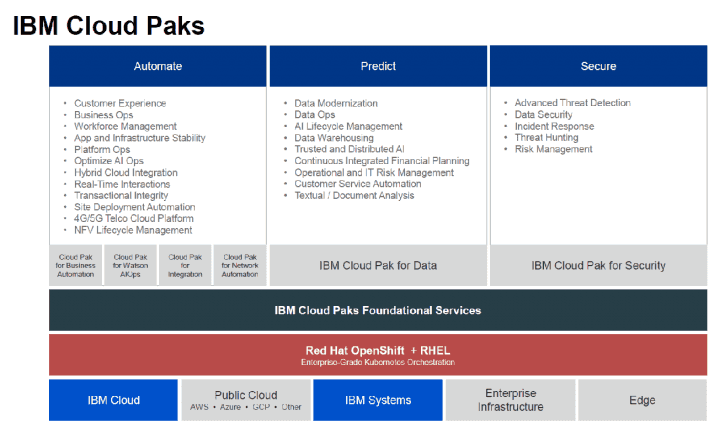Select the Enterprise Infrastructure box
720x423 pixels.
(x=510, y=400)
